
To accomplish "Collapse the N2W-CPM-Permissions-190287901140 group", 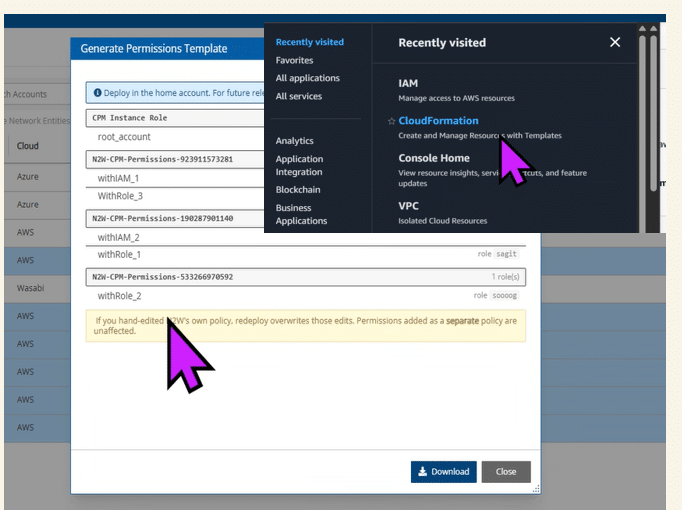I will pyautogui.click(x=175, y=219).
